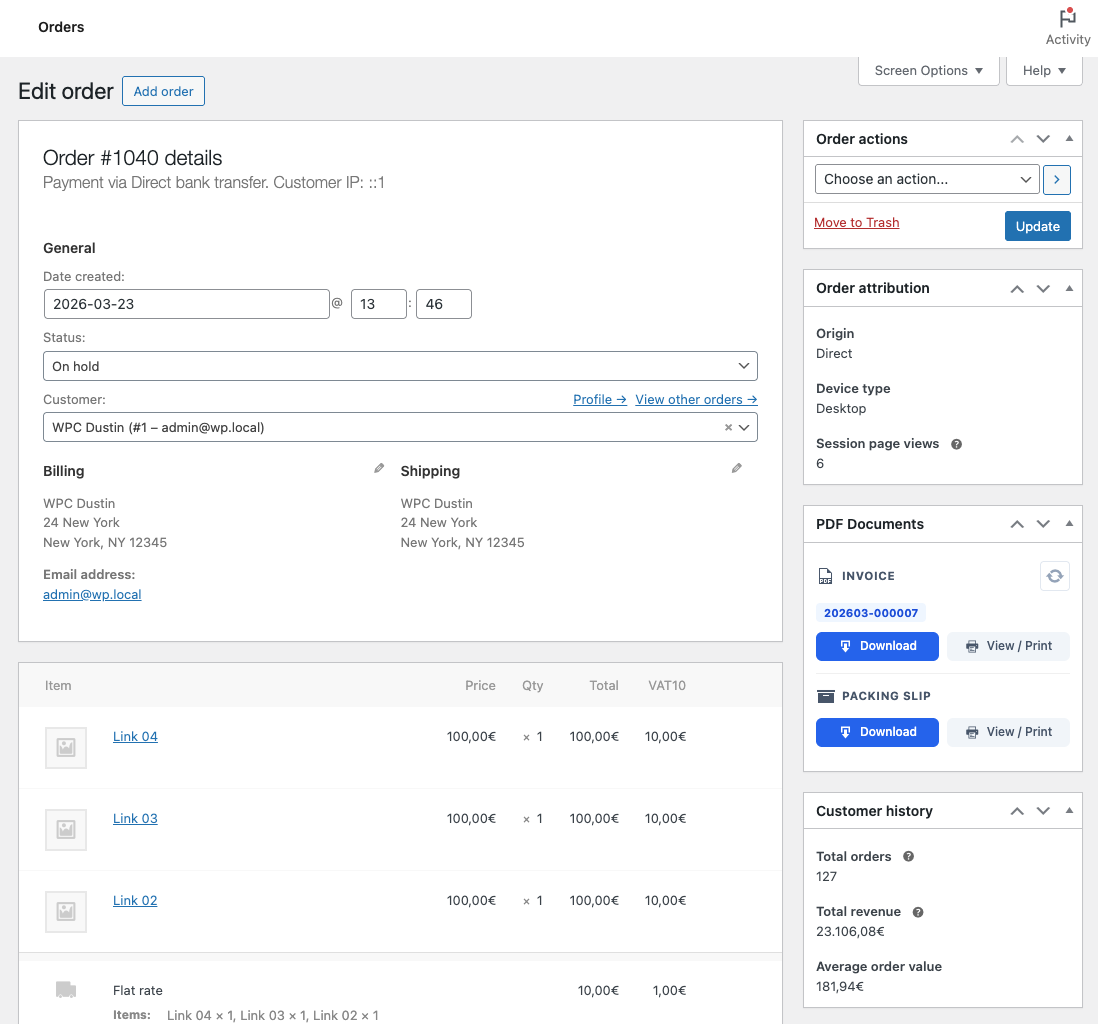
Task: Click the Total orders help icon
Action: pyautogui.click(x=908, y=857)
